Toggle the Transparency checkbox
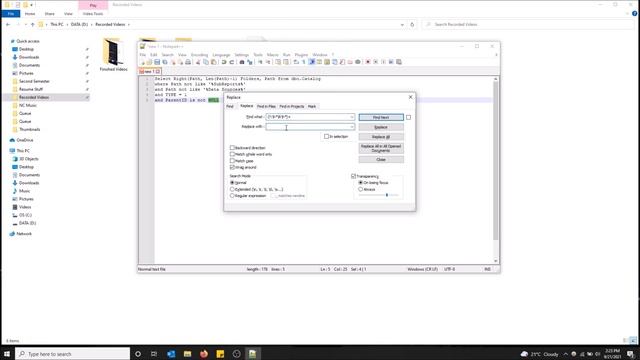 point(353,176)
